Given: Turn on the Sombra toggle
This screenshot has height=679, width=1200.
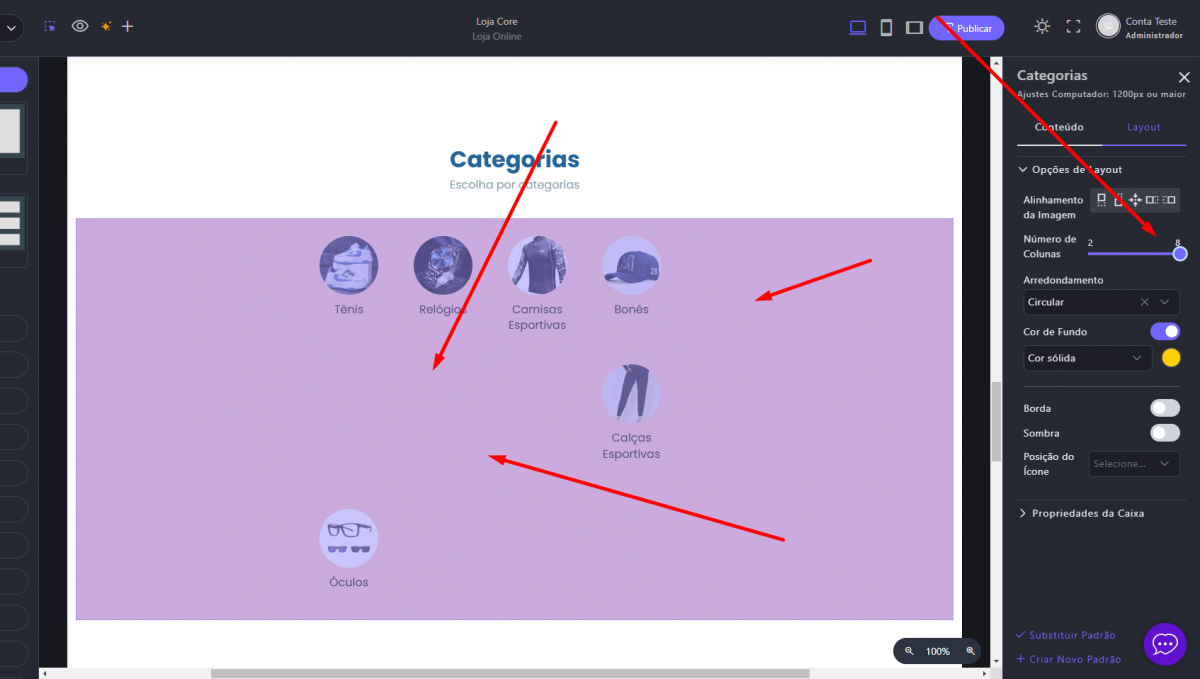Looking at the screenshot, I should click(x=1165, y=433).
